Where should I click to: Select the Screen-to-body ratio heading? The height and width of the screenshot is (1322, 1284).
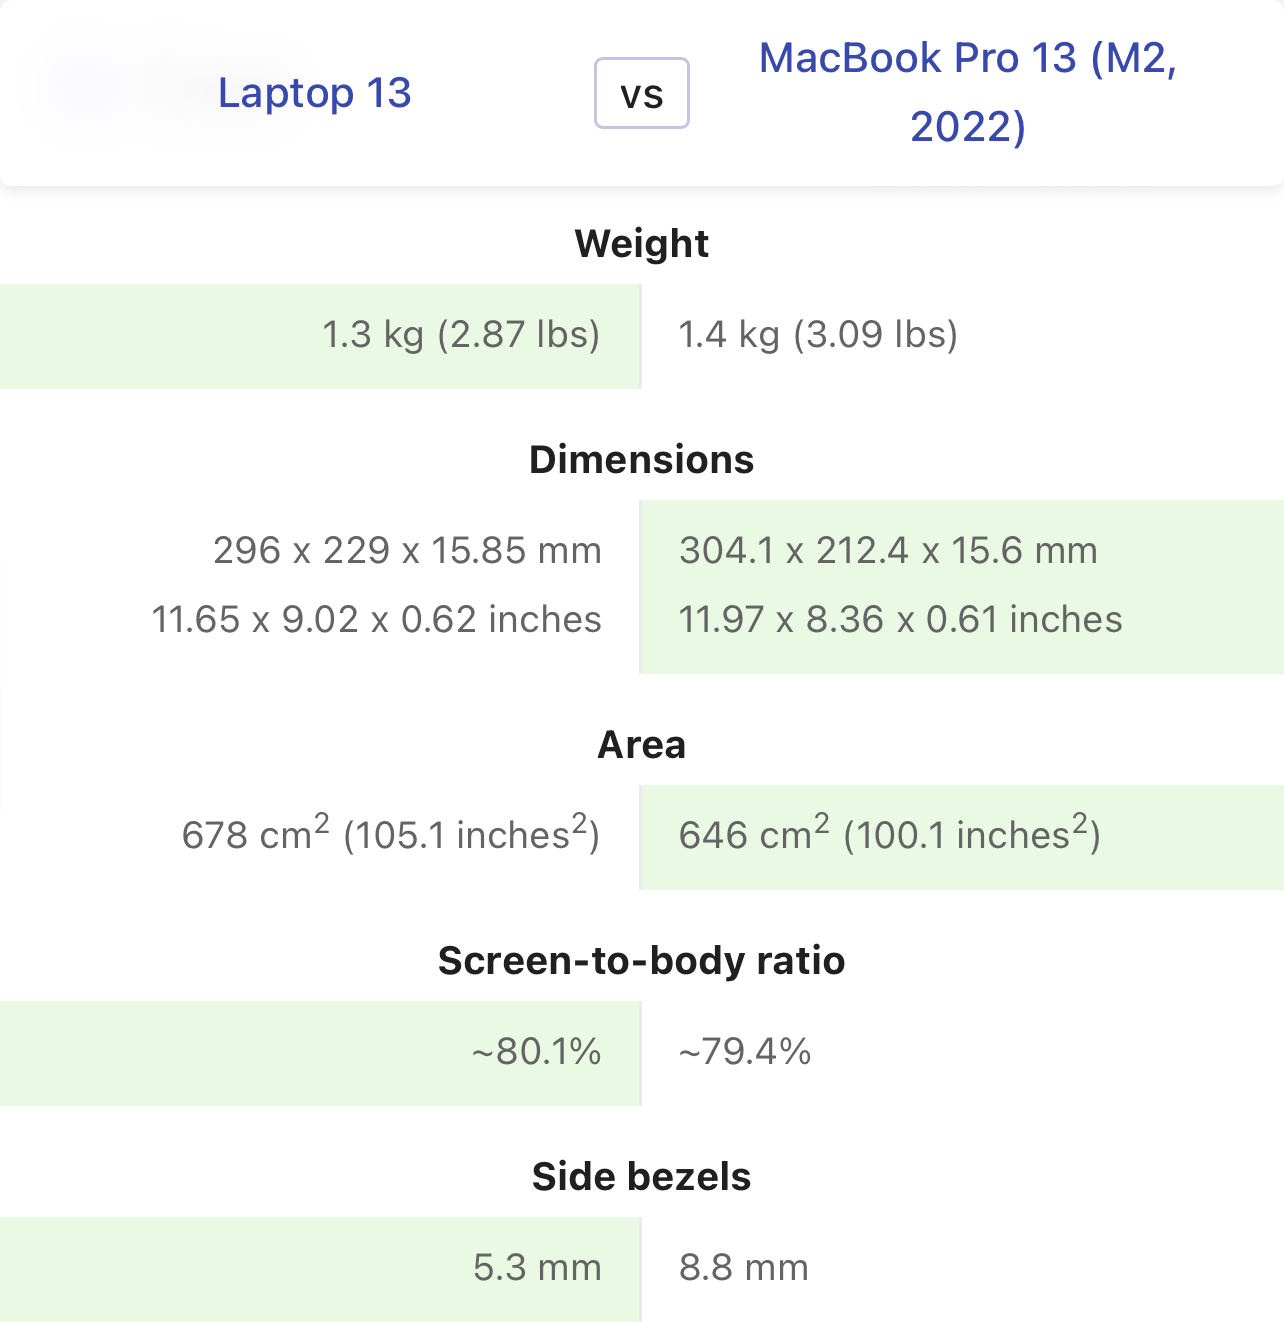pyautogui.click(x=642, y=960)
